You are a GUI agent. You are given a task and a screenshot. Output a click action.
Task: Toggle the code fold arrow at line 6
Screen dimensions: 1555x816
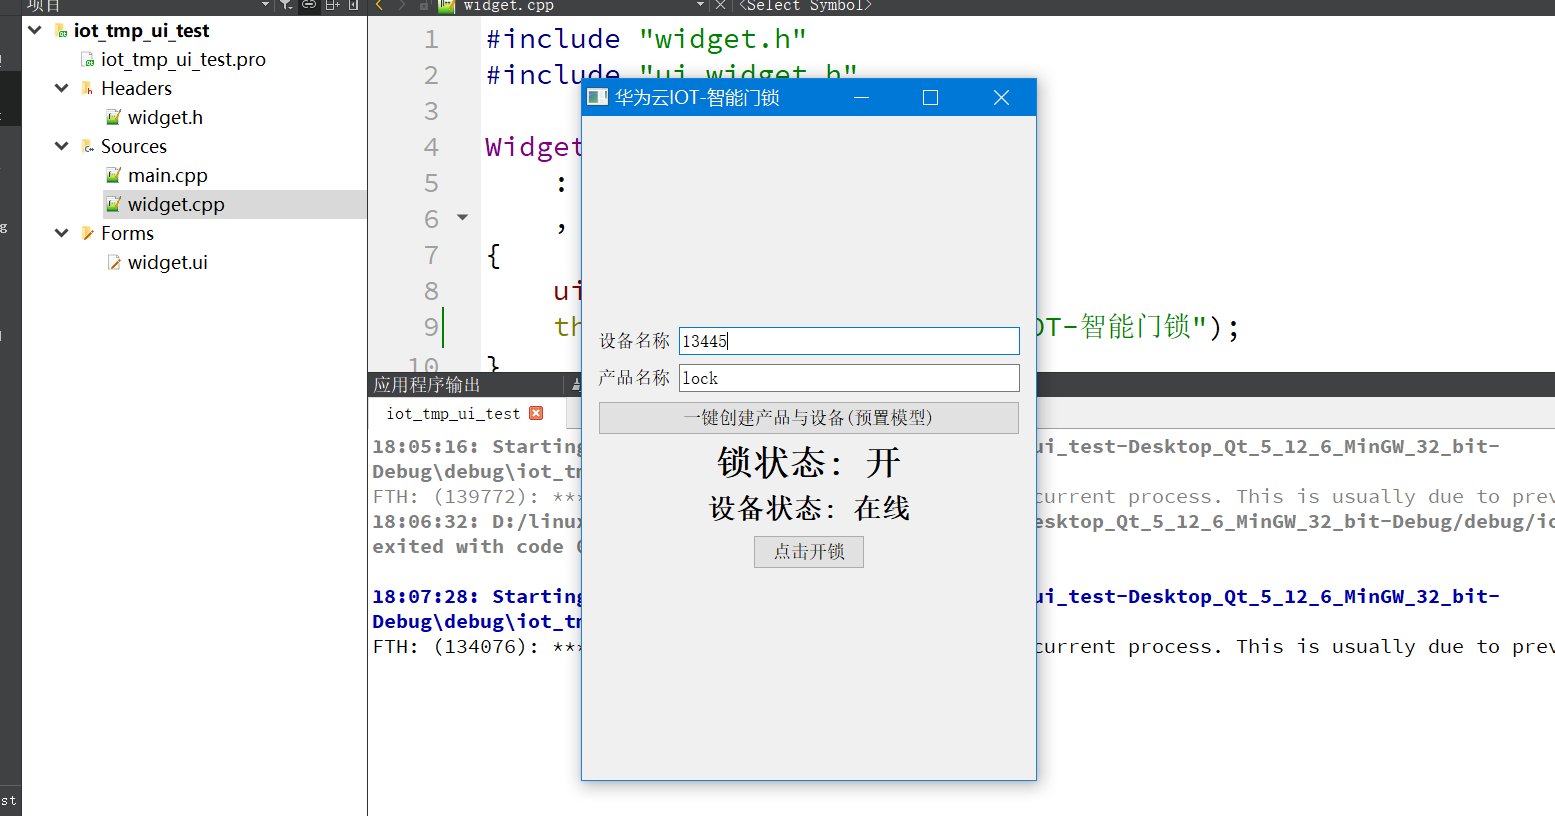[x=462, y=217]
